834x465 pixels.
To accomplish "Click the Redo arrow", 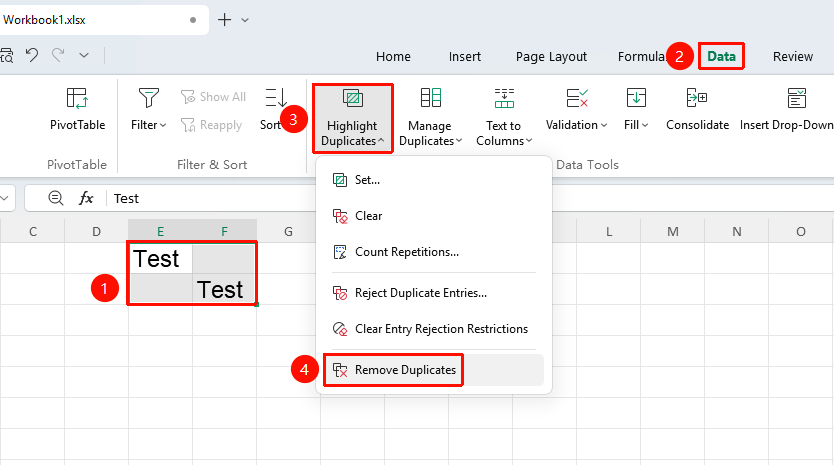I will point(58,55).
